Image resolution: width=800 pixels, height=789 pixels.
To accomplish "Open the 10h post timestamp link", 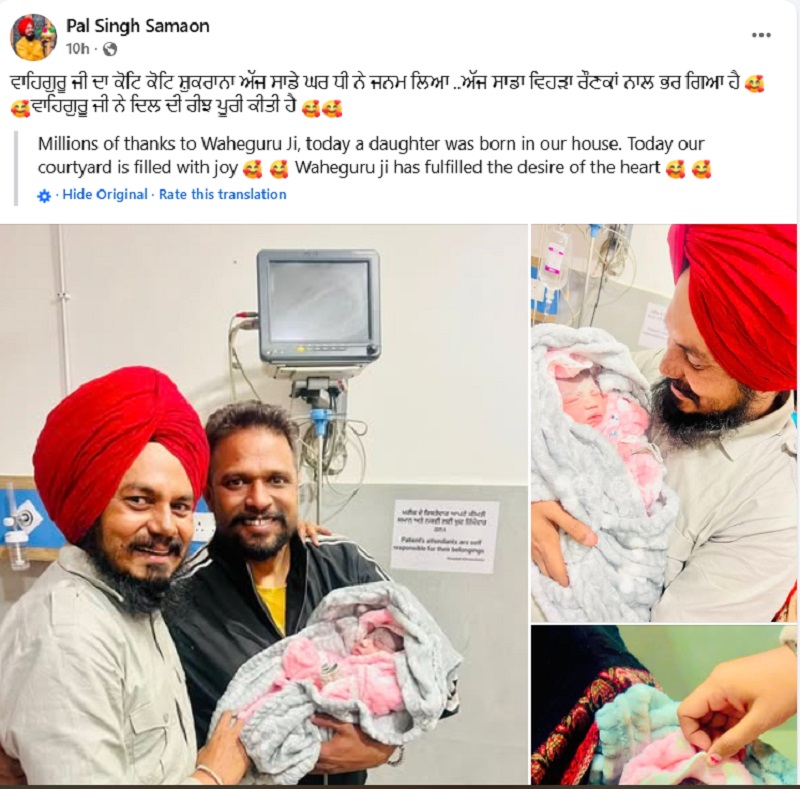I will point(78,49).
